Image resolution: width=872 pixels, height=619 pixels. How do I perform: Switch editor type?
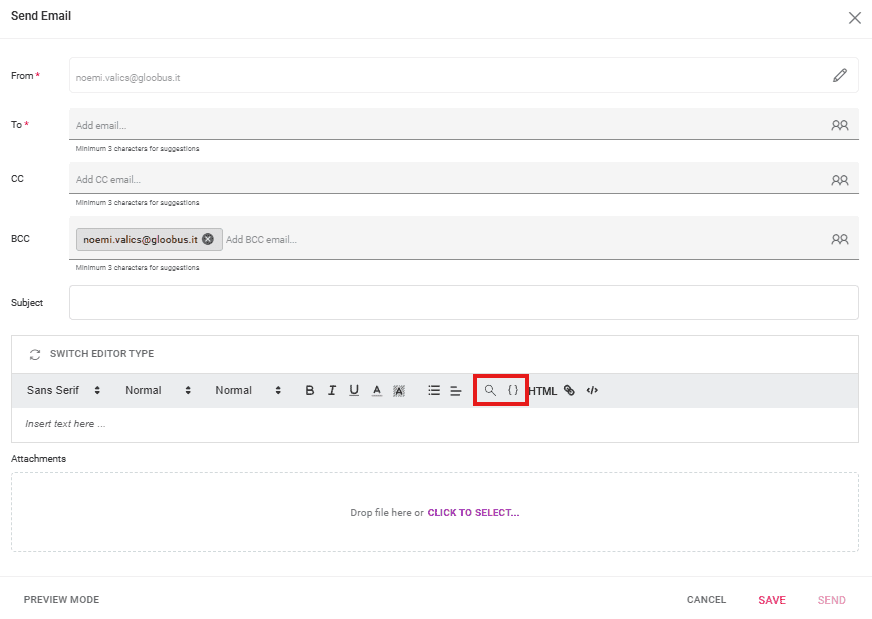point(91,354)
